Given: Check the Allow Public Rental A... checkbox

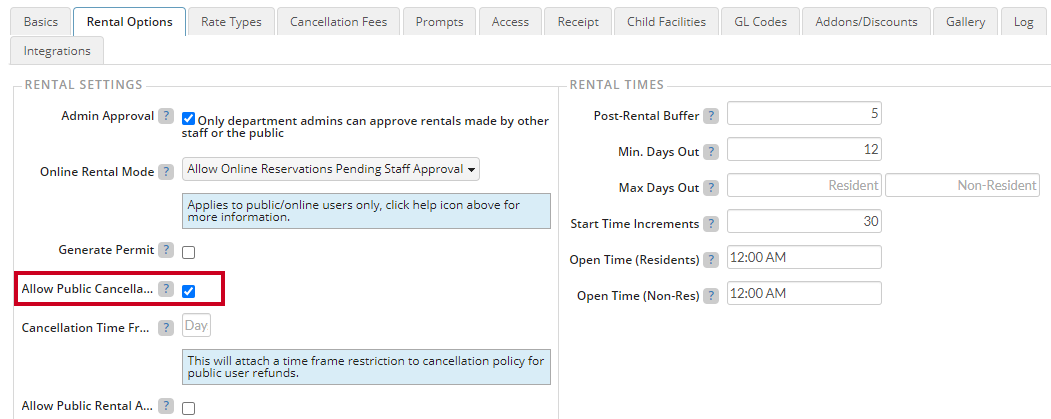Looking at the screenshot, I should coord(188,408).
